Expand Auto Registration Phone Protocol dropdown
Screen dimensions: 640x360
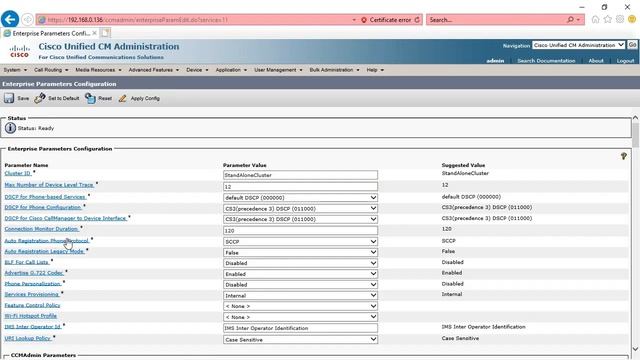300,242
